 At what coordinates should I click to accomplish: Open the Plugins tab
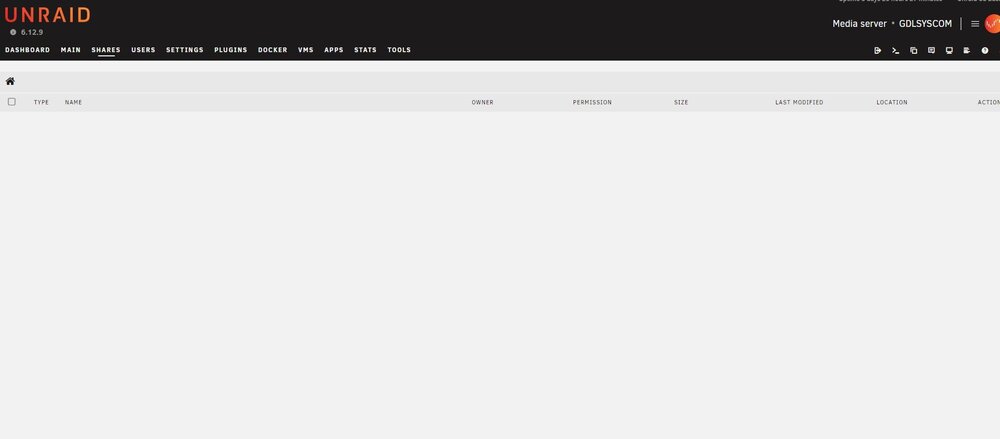tap(231, 50)
